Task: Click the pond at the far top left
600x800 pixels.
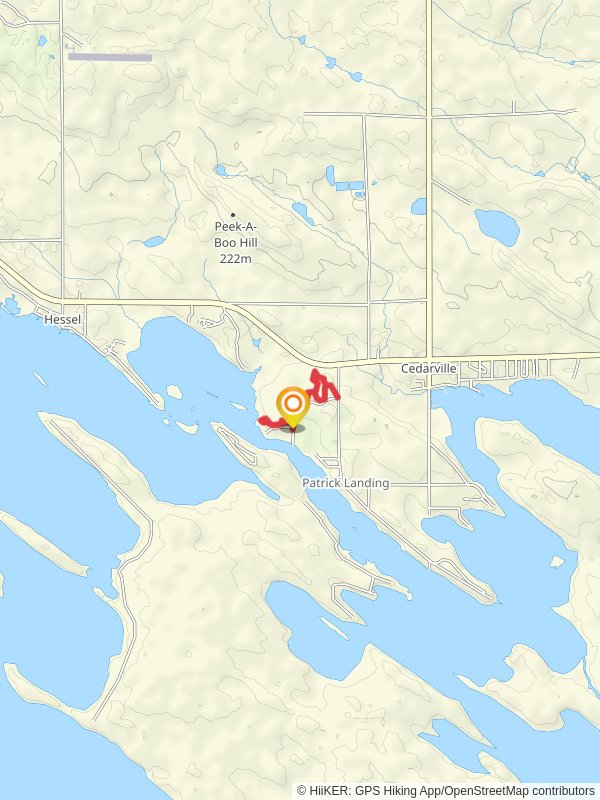Action: click(x=42, y=40)
